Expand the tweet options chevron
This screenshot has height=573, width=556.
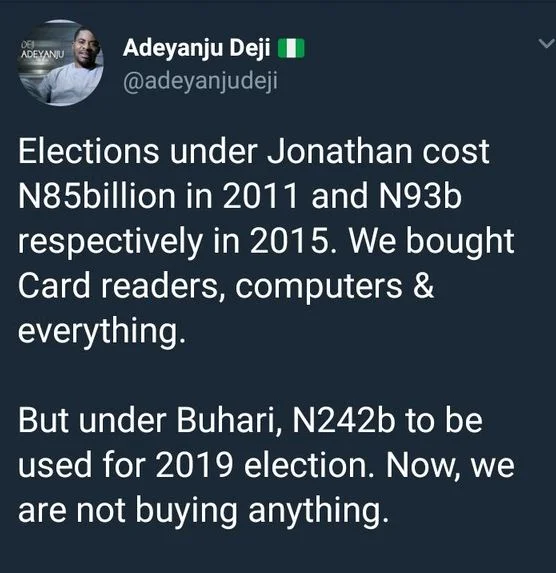[x=547, y=44]
